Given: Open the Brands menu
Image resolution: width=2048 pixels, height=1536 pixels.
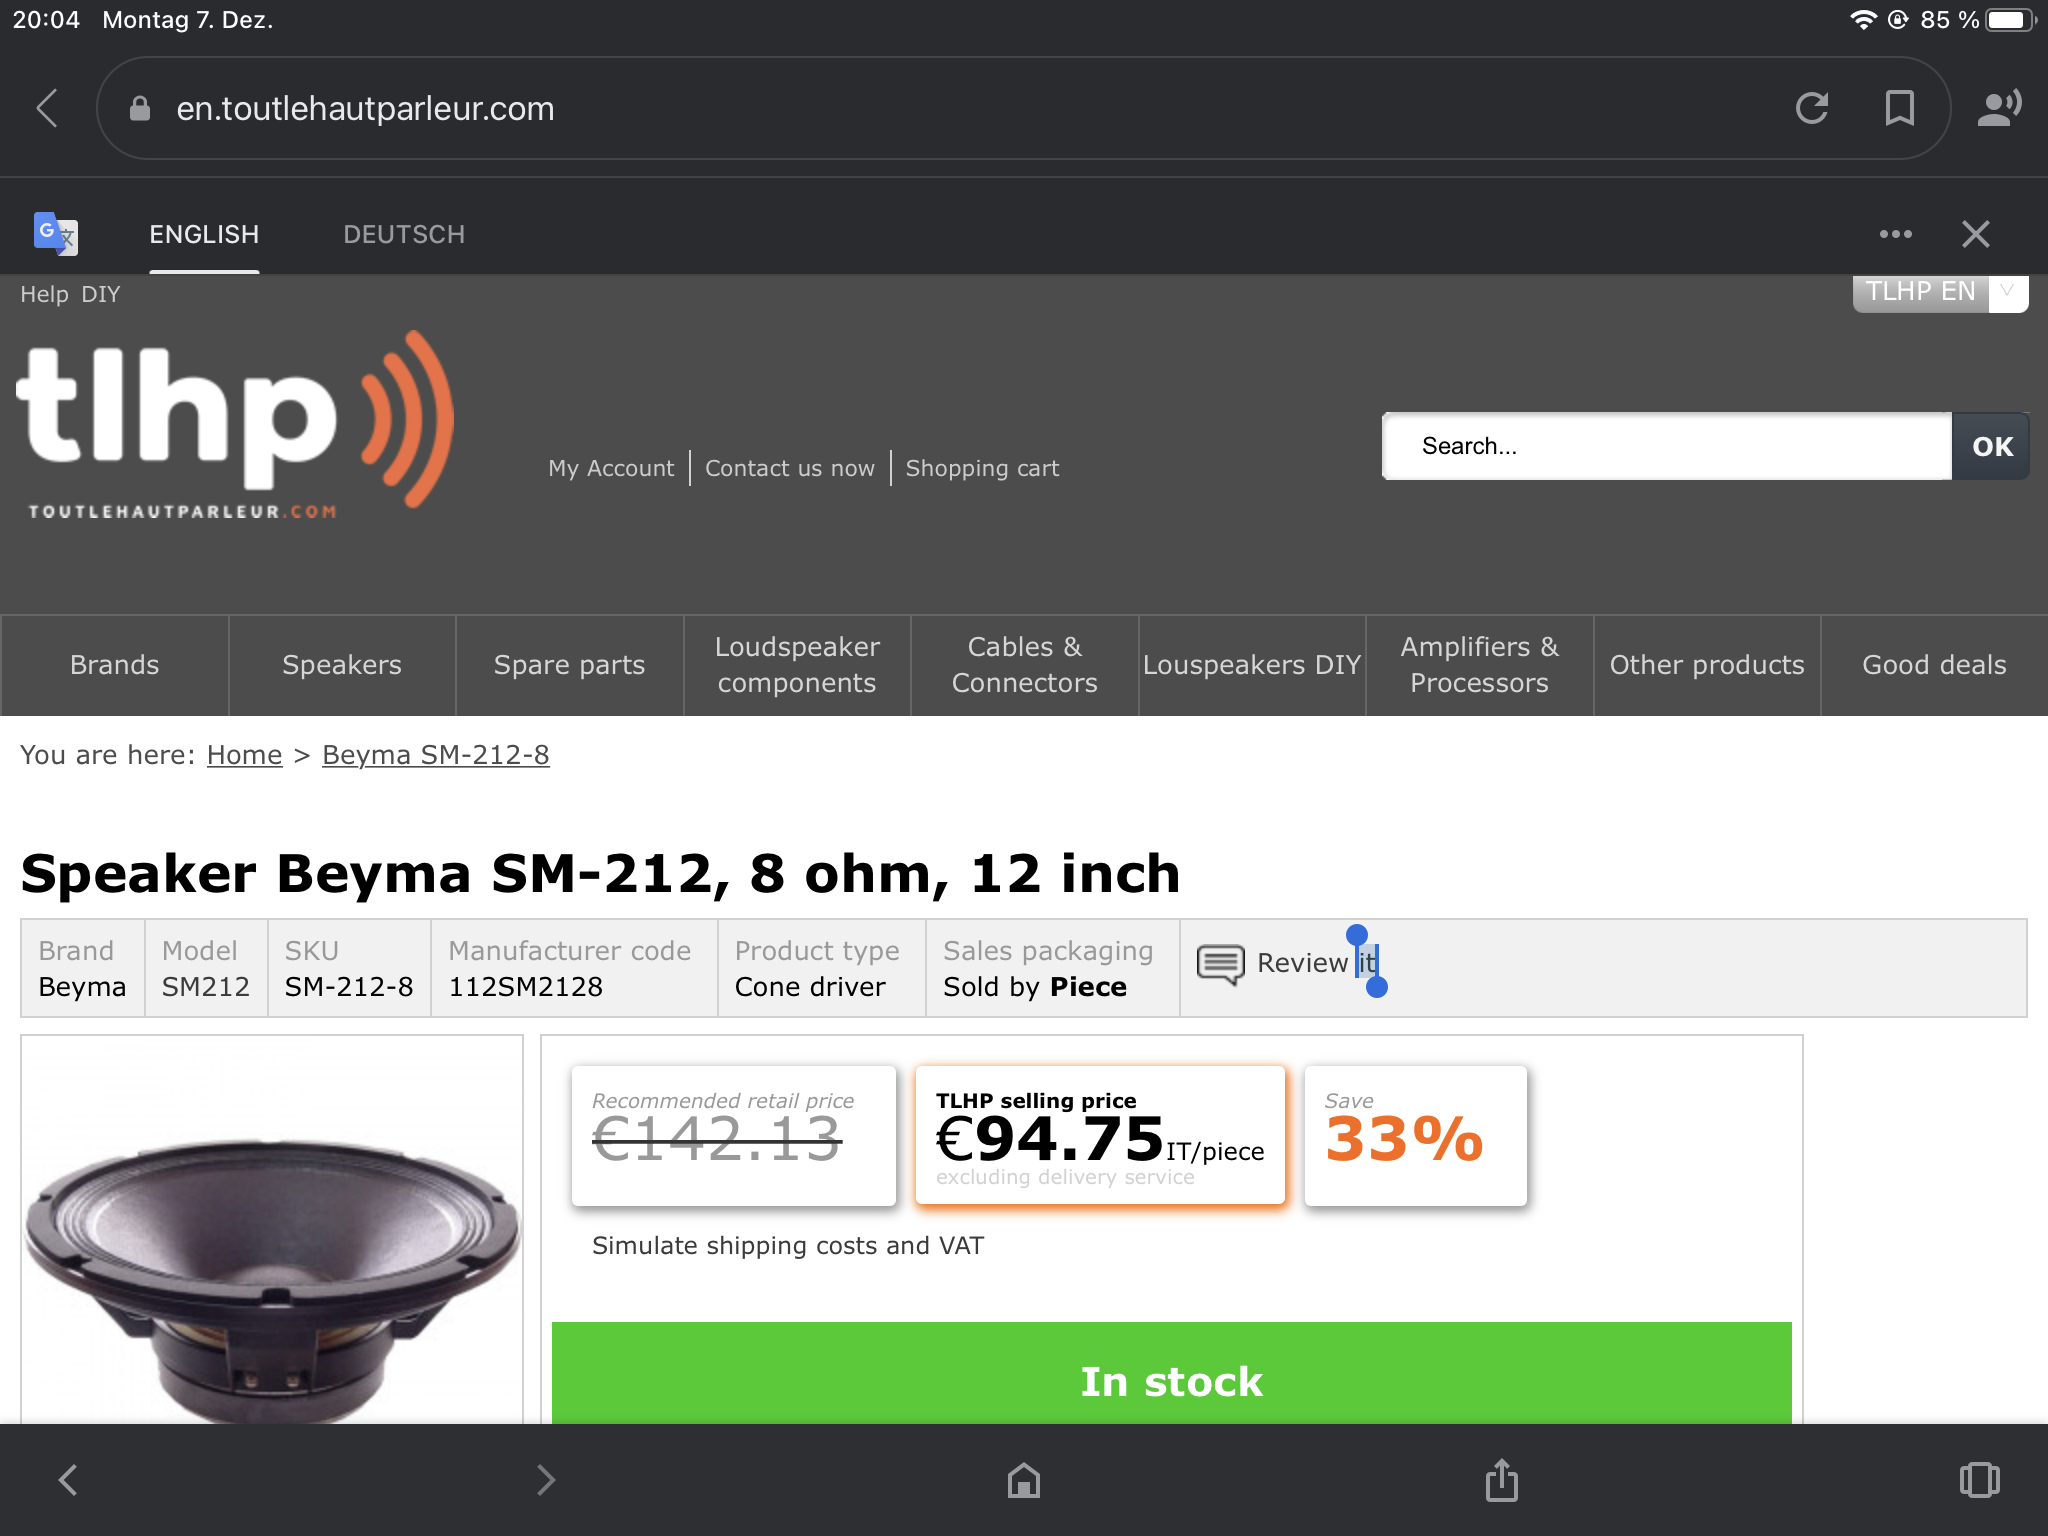Looking at the screenshot, I should [114, 665].
